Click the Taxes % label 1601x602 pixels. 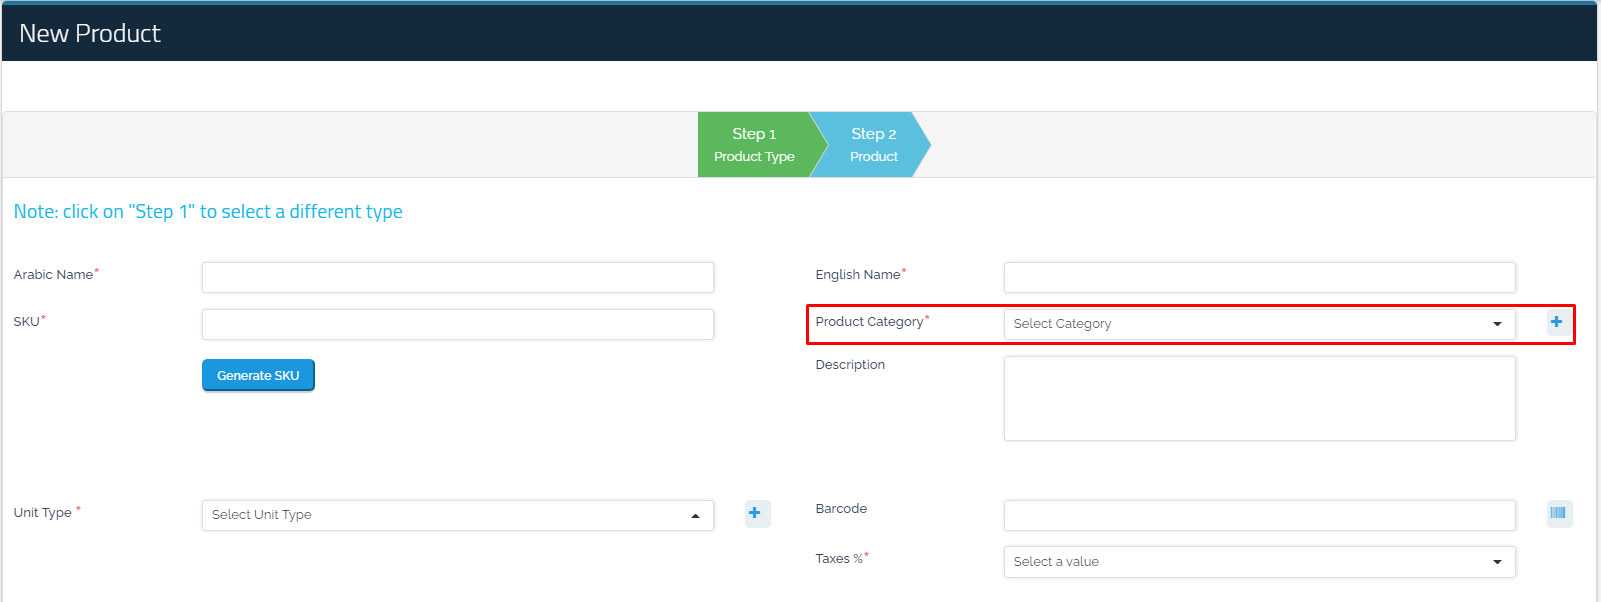839,559
